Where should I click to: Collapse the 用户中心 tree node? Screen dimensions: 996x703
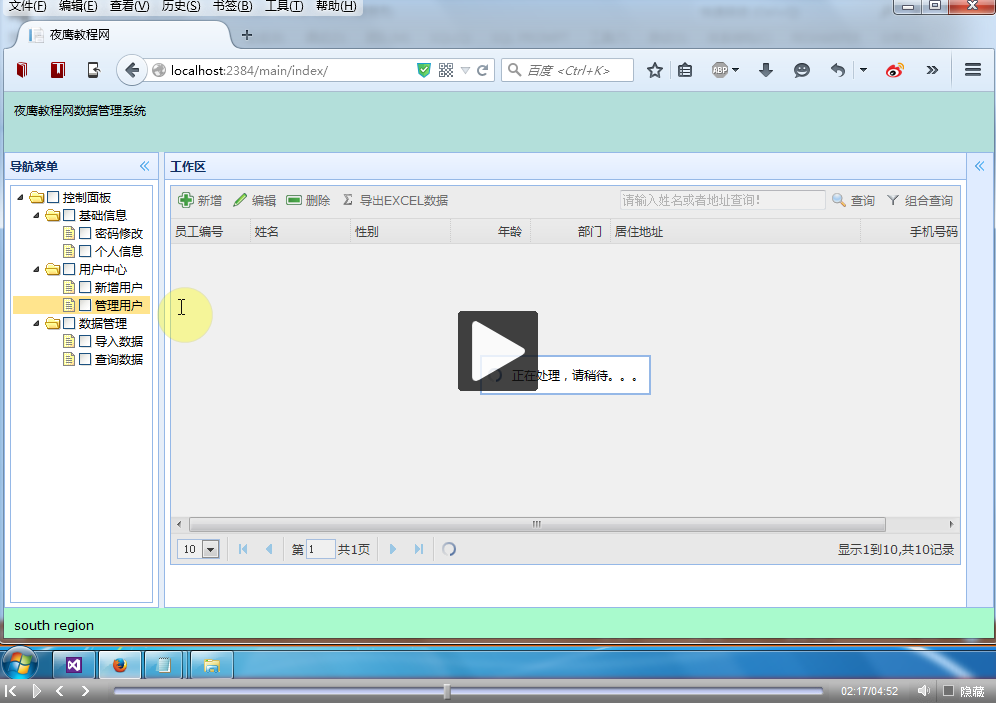[x=37, y=269]
